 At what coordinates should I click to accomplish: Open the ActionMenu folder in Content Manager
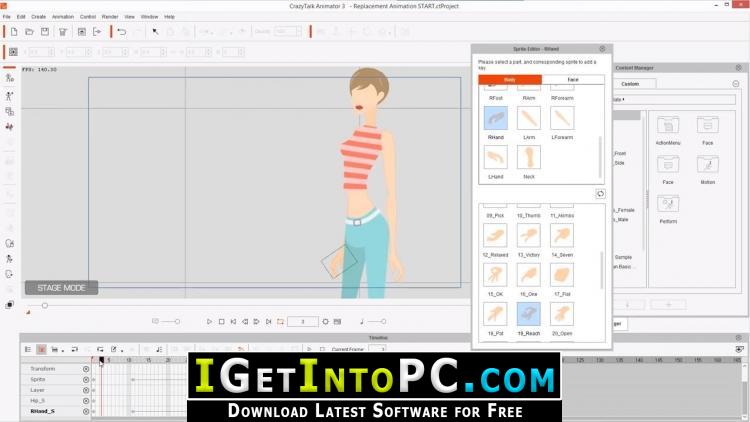pos(668,125)
